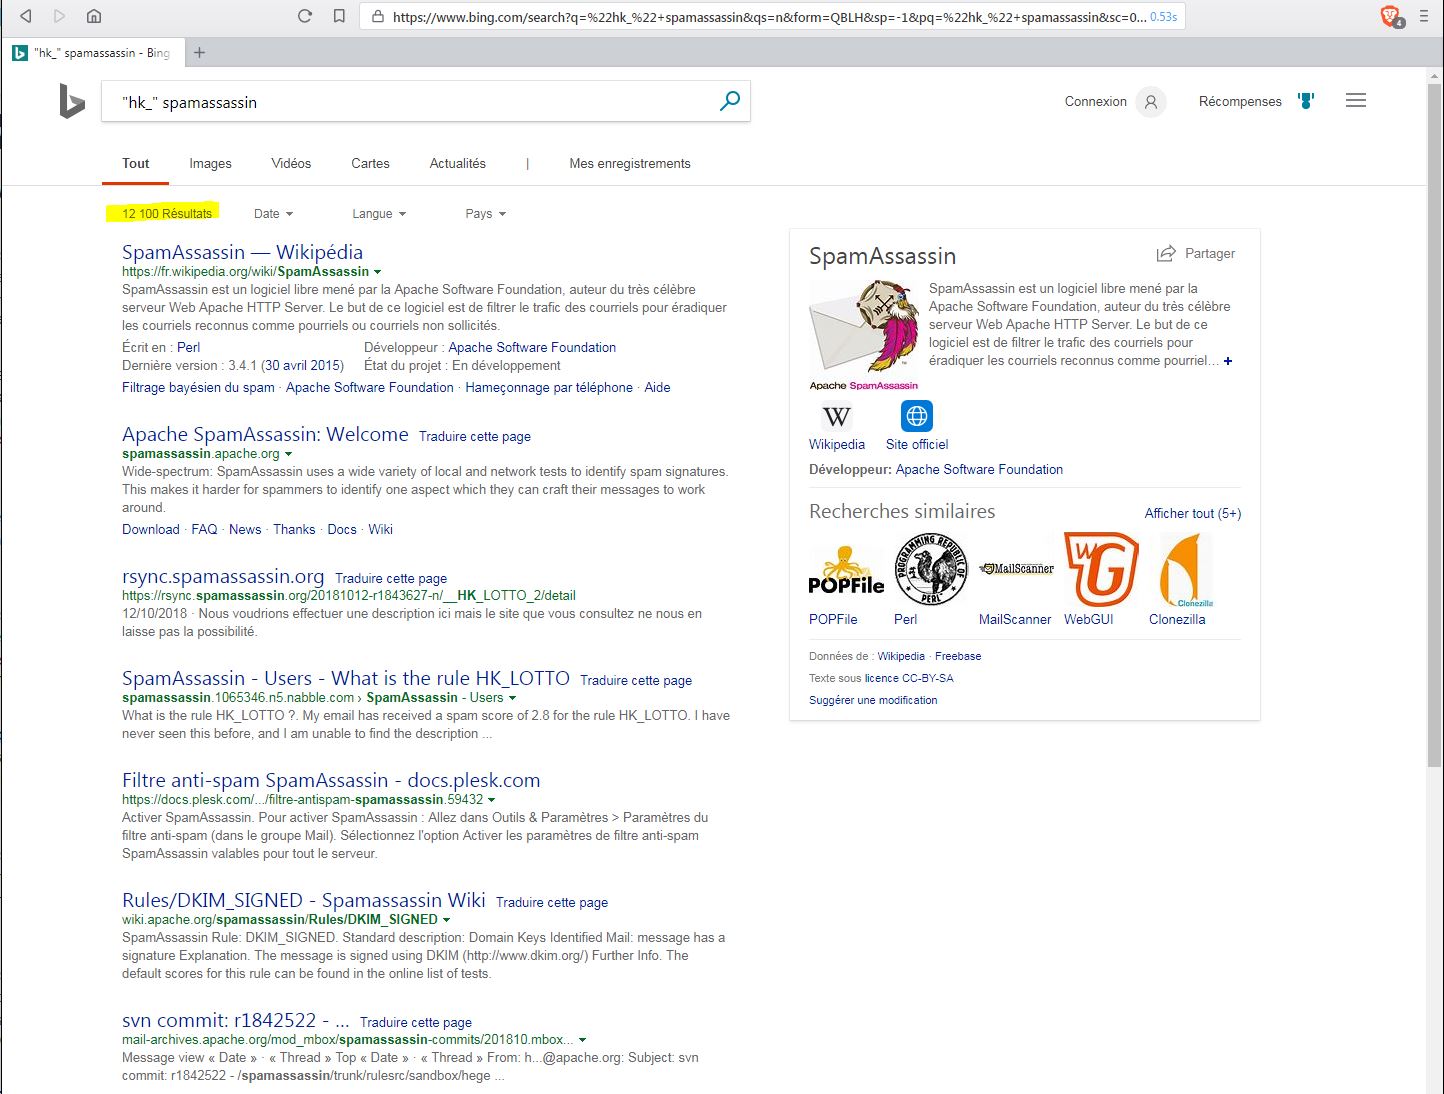The height and width of the screenshot is (1094, 1444).
Task: Click the magnifying glass search icon
Action: (x=730, y=101)
